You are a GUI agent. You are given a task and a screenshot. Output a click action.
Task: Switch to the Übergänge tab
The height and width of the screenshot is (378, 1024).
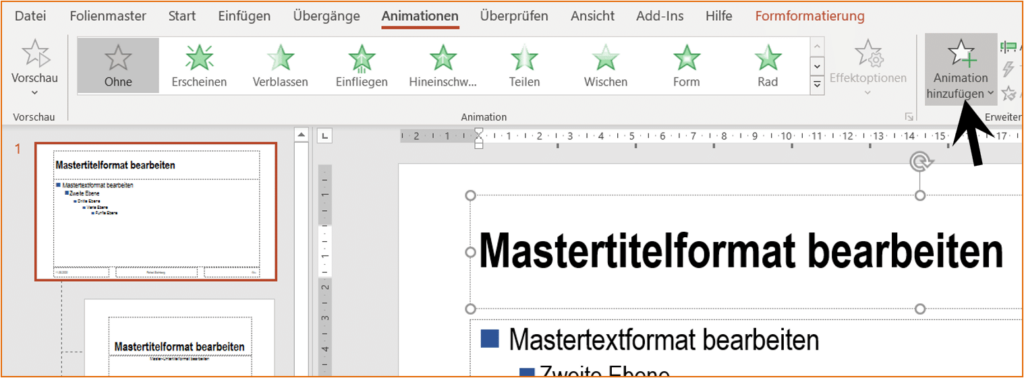click(x=327, y=16)
